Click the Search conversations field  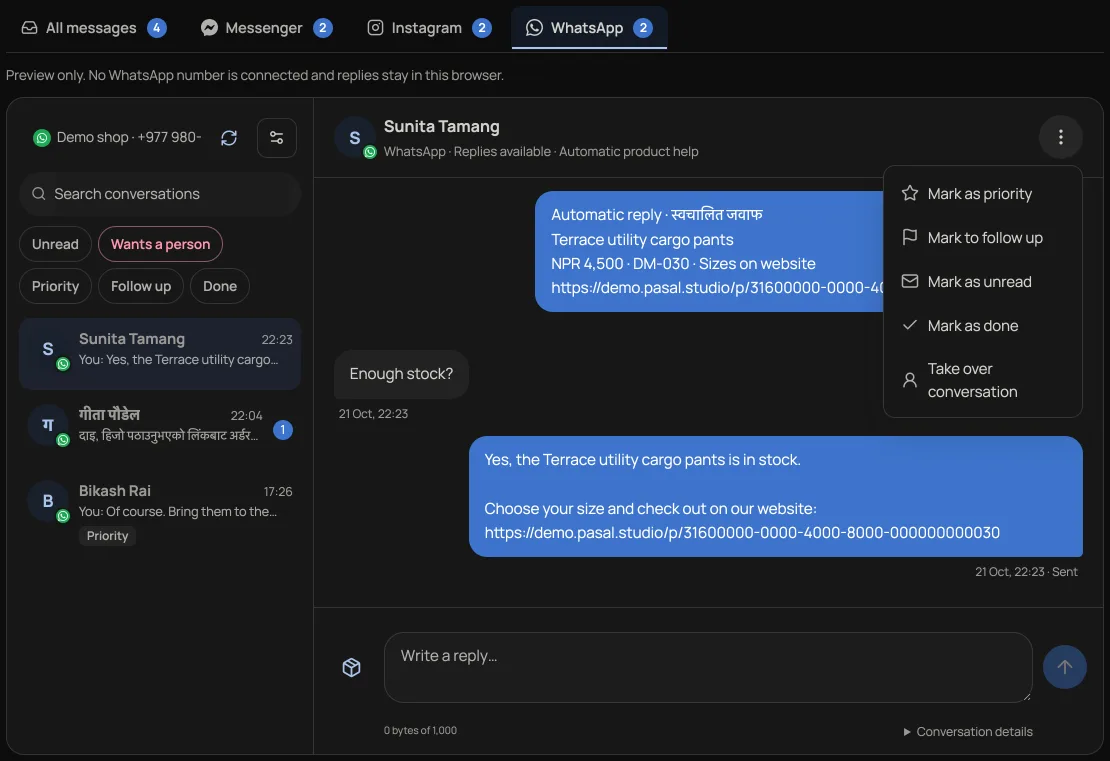click(x=160, y=194)
